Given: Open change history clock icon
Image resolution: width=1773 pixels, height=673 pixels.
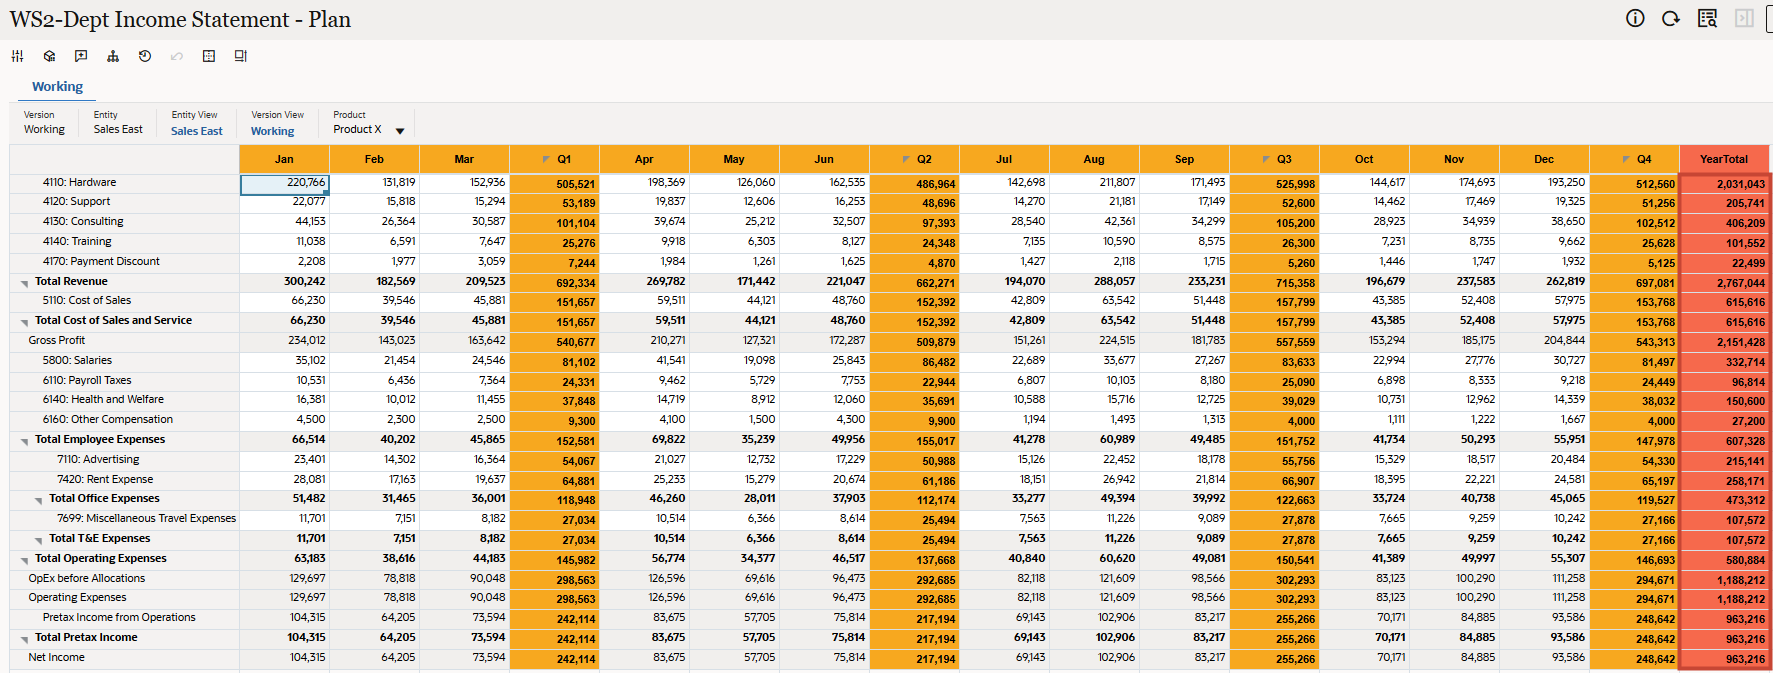Looking at the screenshot, I should 145,56.
